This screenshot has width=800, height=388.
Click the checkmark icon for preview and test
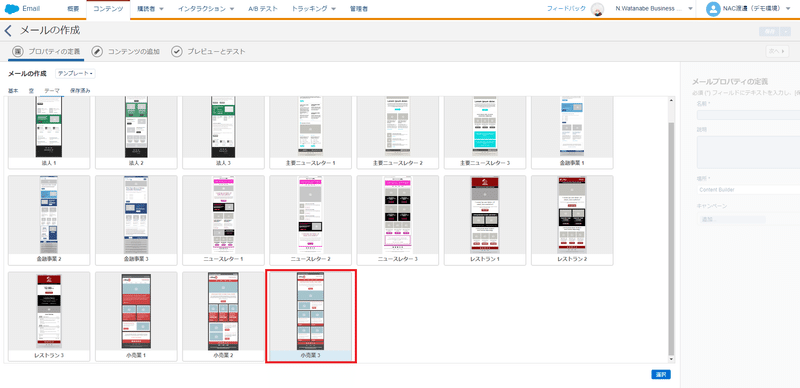(177, 52)
